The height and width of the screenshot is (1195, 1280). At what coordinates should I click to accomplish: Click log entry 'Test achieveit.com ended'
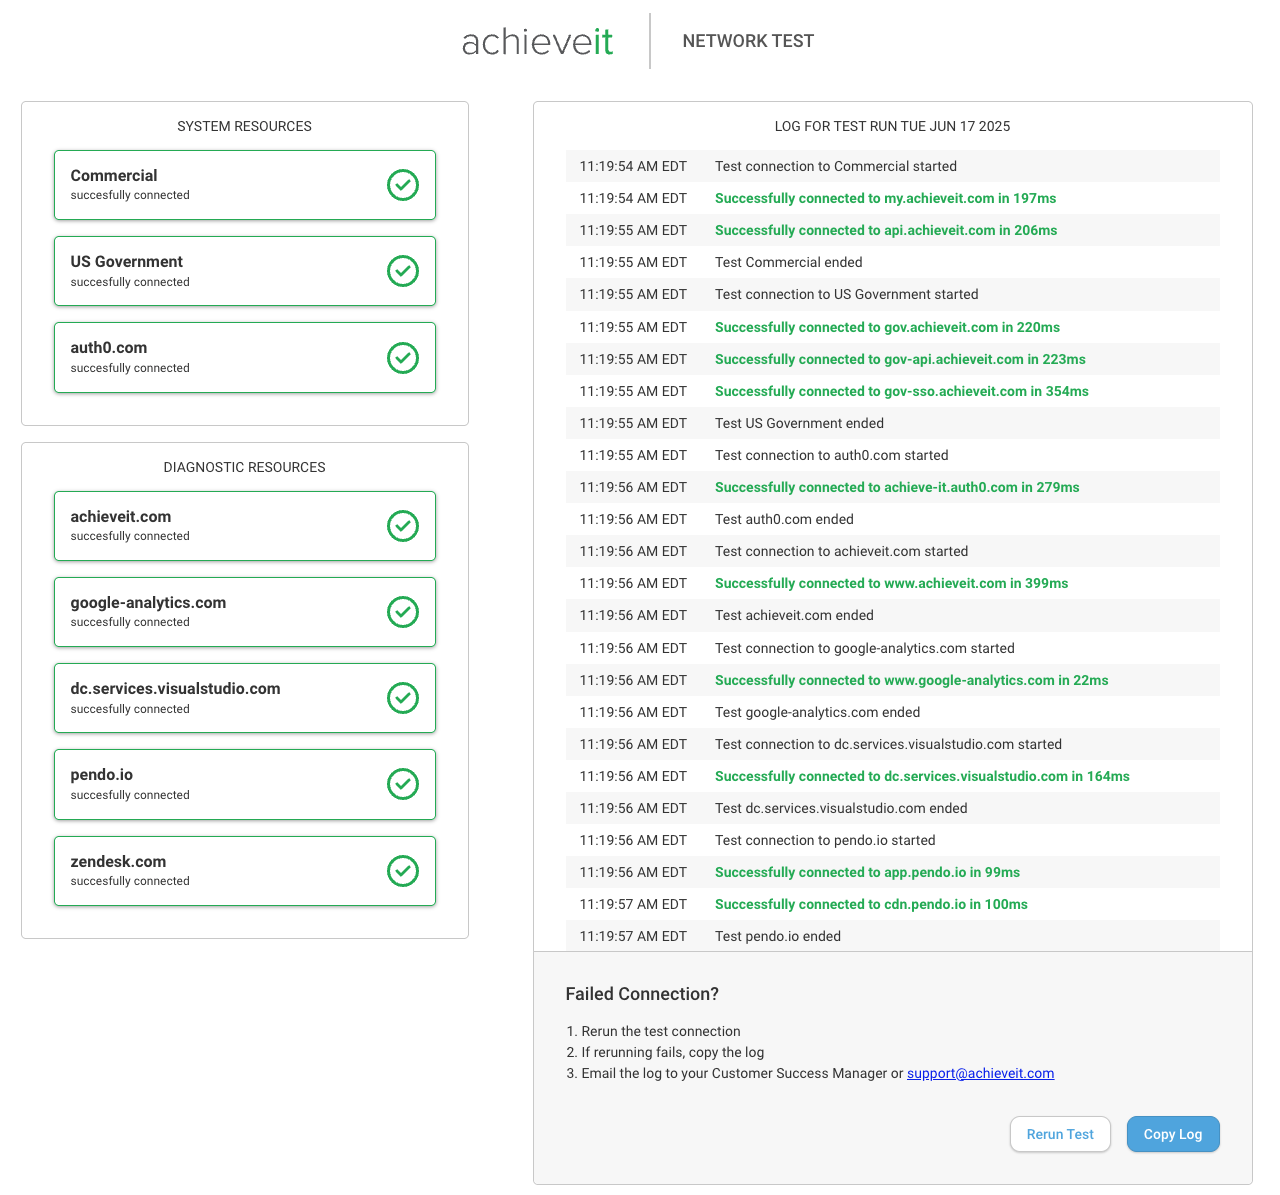click(x=893, y=615)
